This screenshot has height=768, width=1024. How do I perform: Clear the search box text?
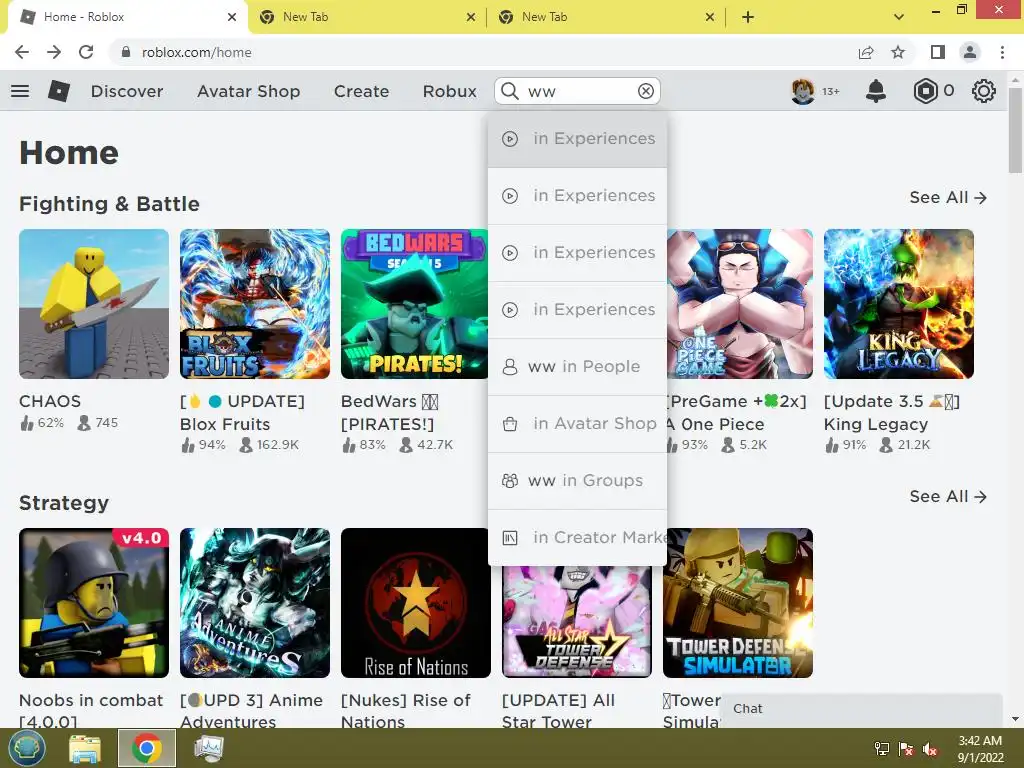646,91
